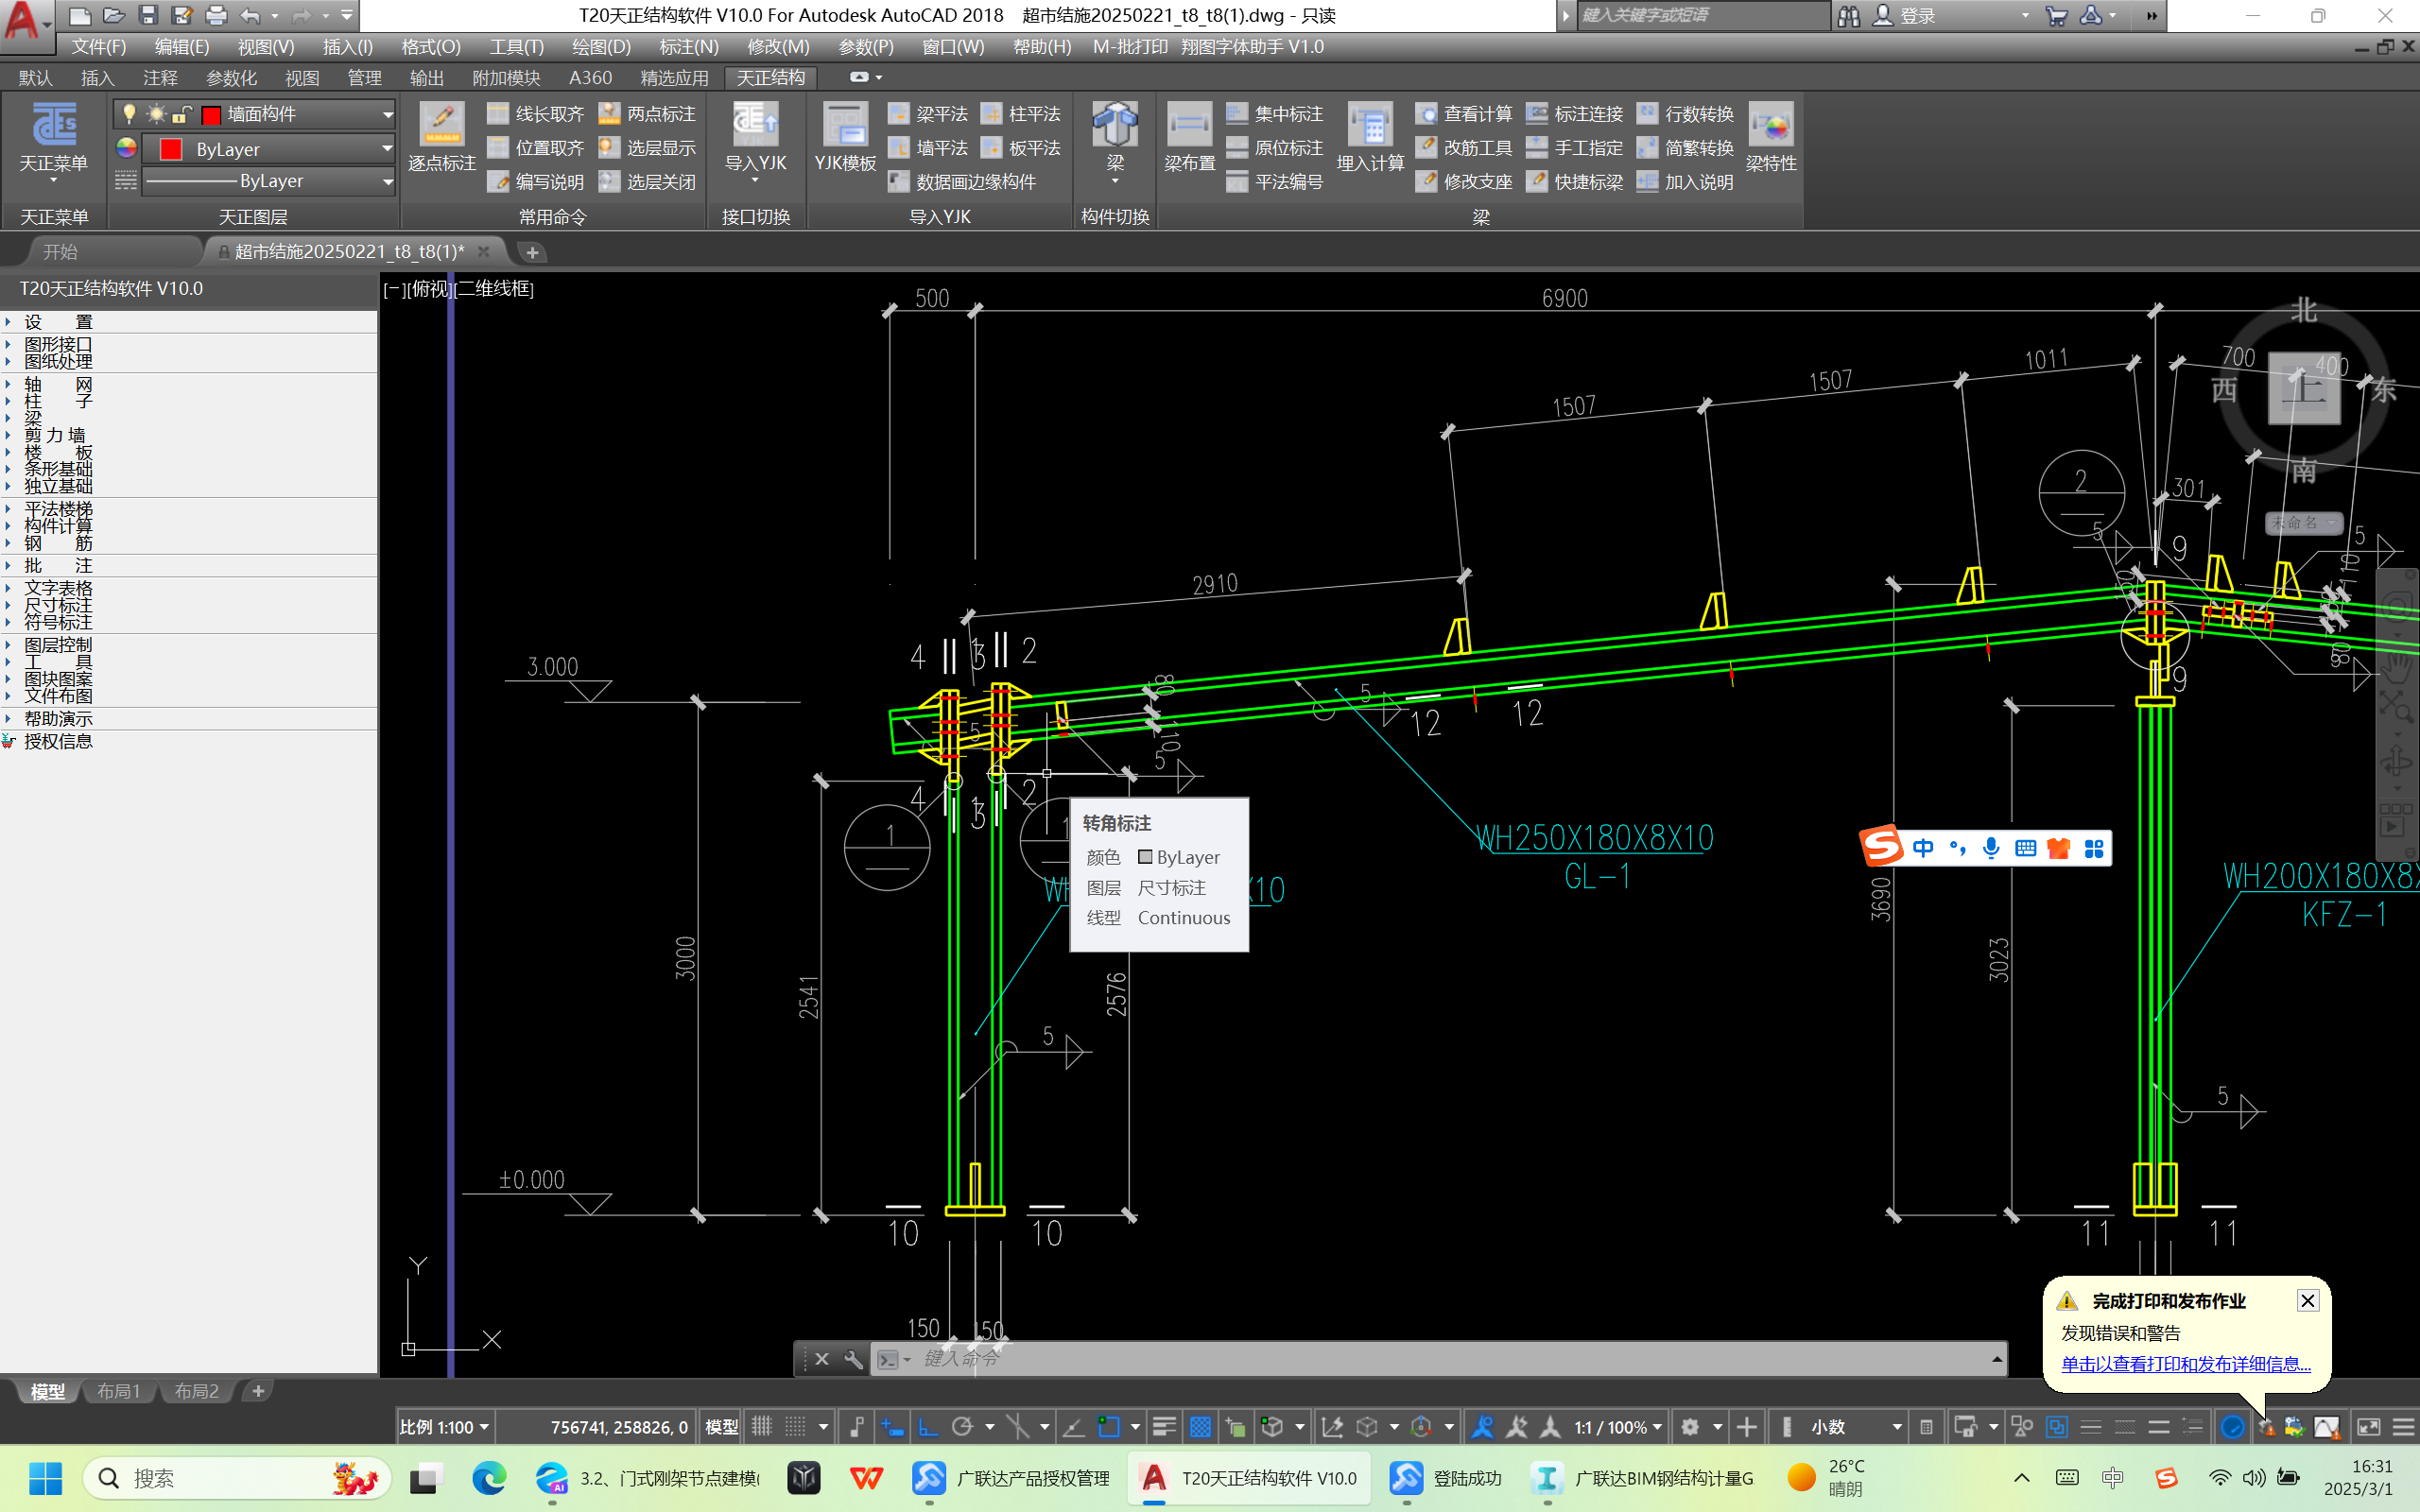2420x1512 pixels.
Task: Click the print details link in notification
Action: pyautogui.click(x=2185, y=1364)
